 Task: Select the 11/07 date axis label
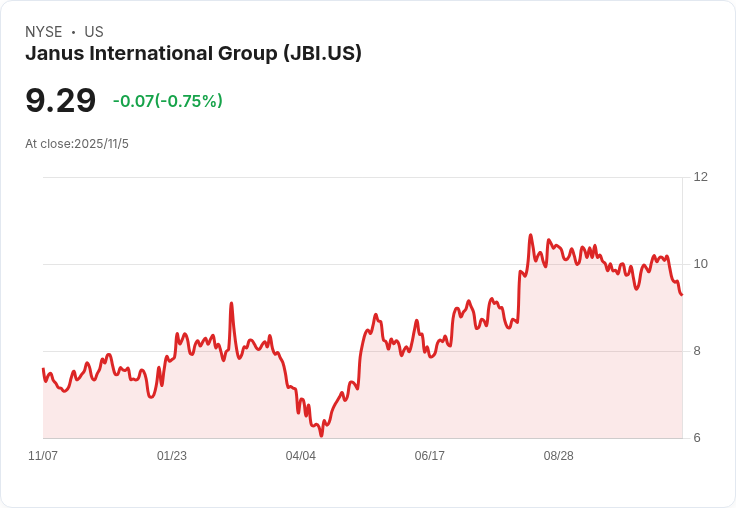click(43, 455)
